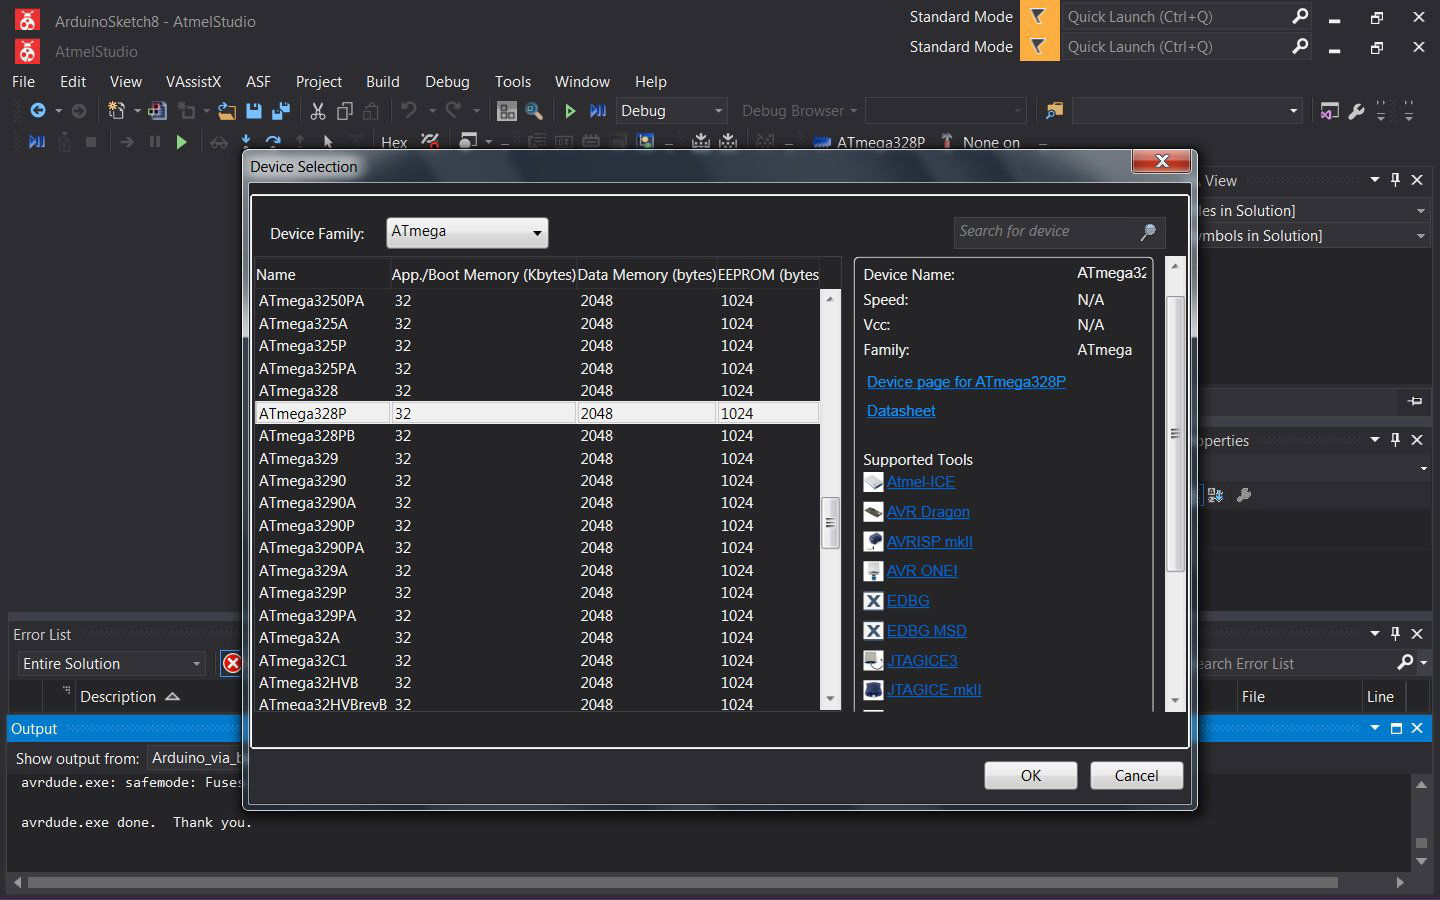Open the File menu
Image resolution: width=1440 pixels, height=900 pixels.
click(23, 82)
